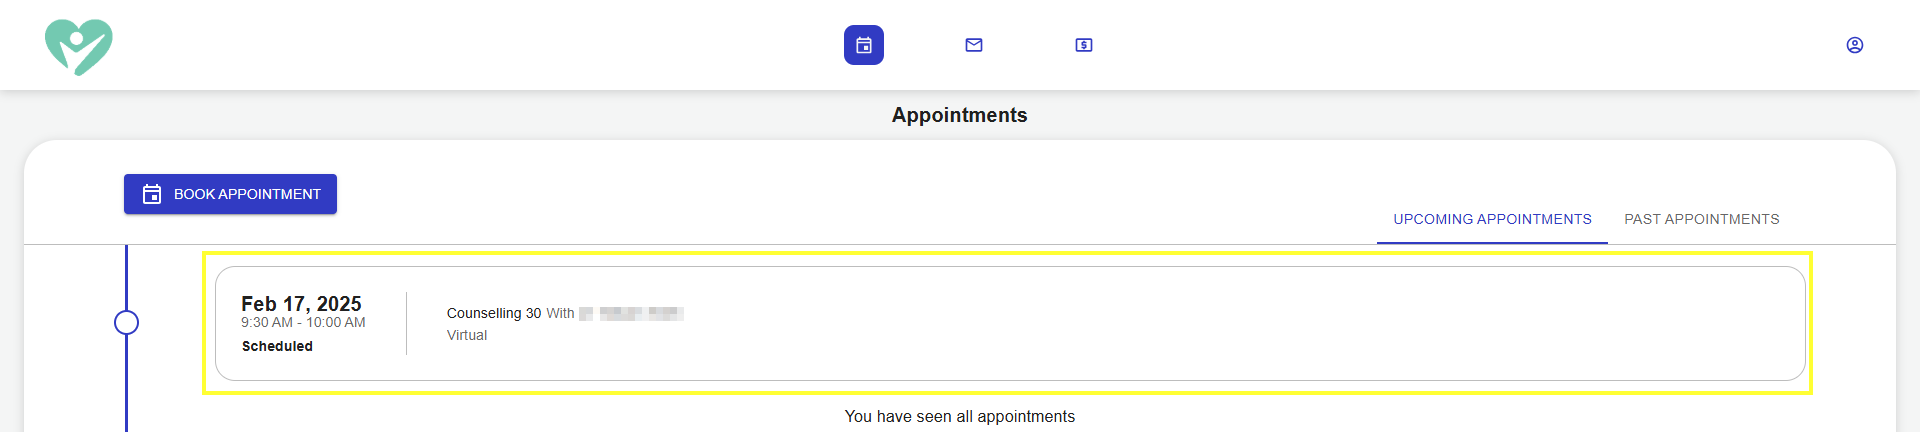Click the 9:30 AM - 10:00 AM time
Screen dimensions: 1920x432
303,322
